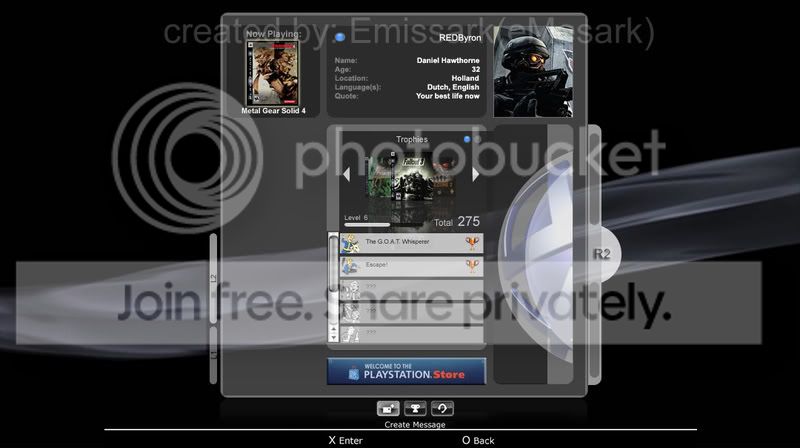Click the quote Your best life now
800x448 pixels.
pyautogui.click(x=447, y=96)
